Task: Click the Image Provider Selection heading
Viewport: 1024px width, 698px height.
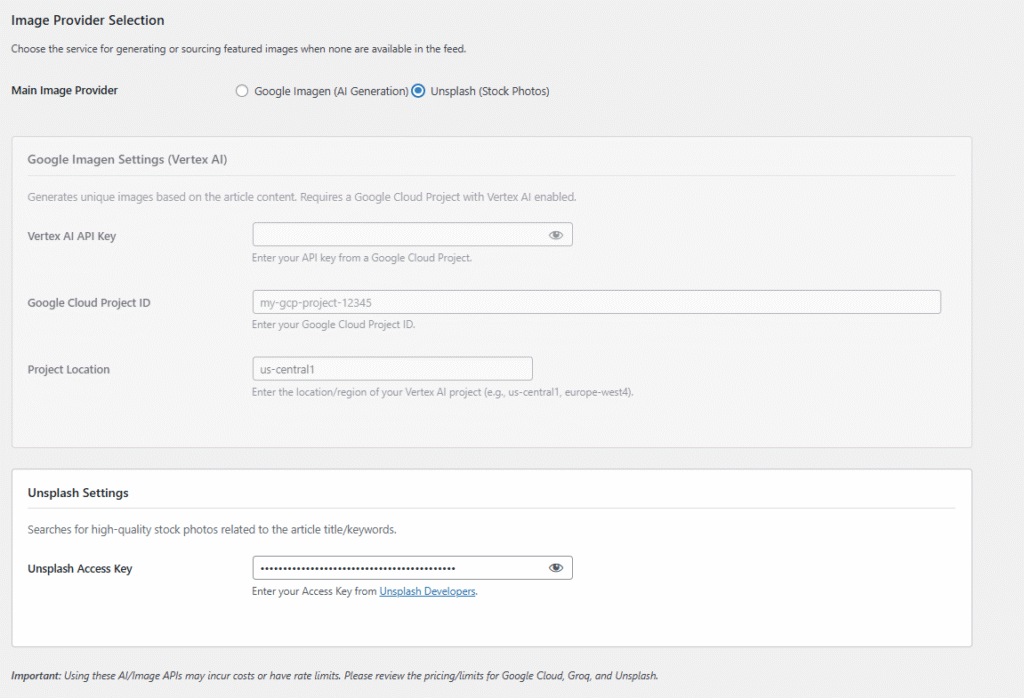Action: 87,19
